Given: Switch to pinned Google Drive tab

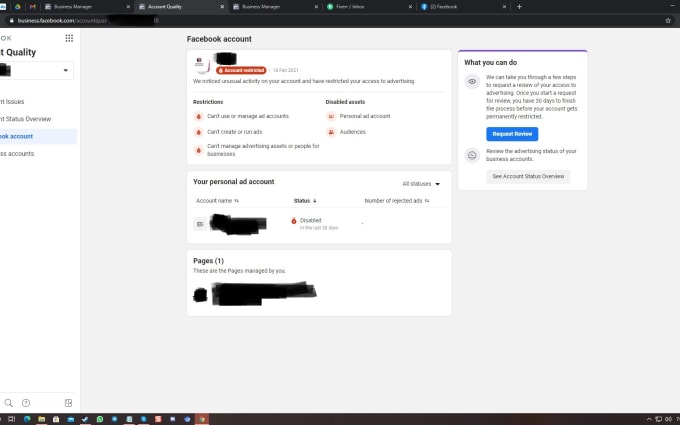Looking at the screenshot, I should point(18,7).
